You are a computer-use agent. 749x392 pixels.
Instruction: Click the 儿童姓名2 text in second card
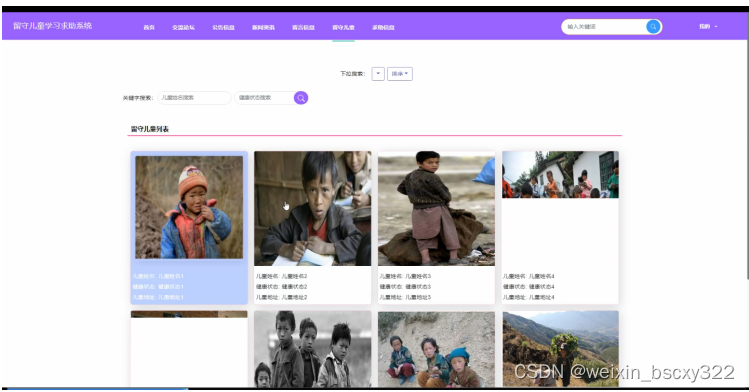(294, 276)
